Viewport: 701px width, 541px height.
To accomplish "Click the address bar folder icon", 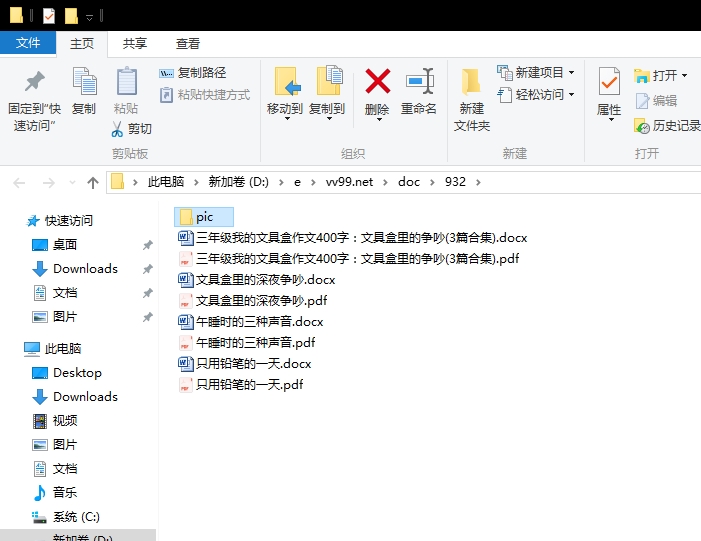I will [117, 182].
